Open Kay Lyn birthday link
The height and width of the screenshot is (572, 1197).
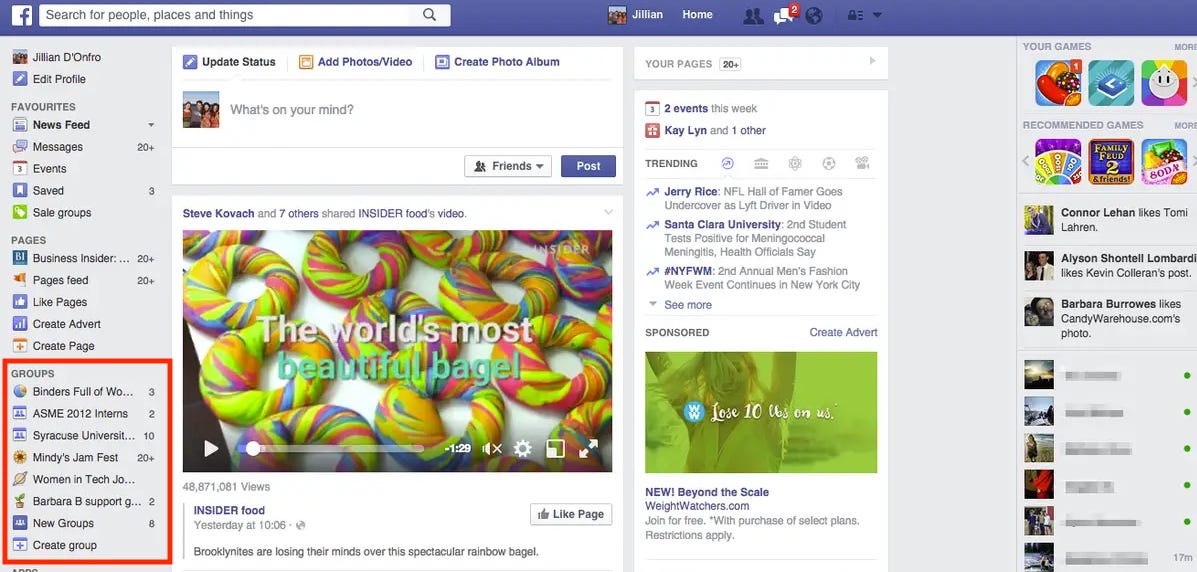click(686, 131)
